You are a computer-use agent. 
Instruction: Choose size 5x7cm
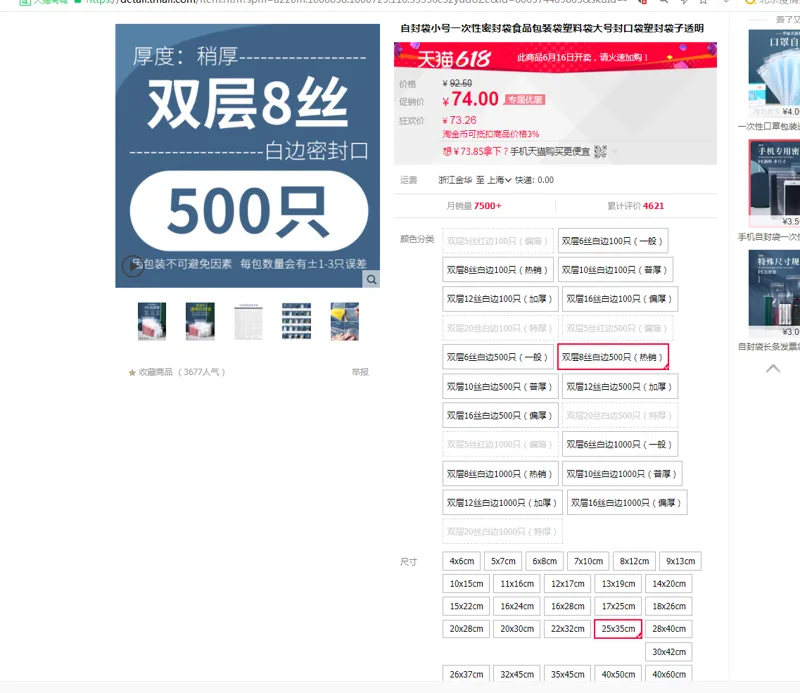(x=503, y=561)
